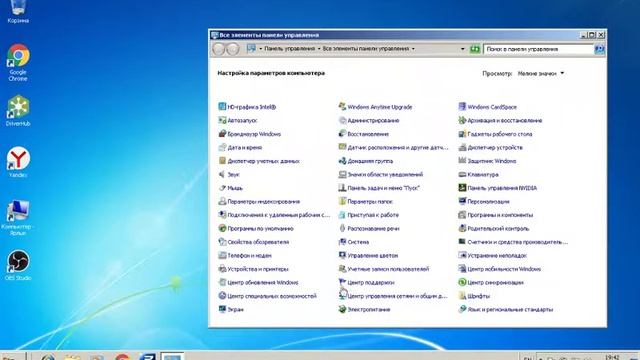
Task: Open Учетные записи пользователей link
Action: click(x=388, y=269)
